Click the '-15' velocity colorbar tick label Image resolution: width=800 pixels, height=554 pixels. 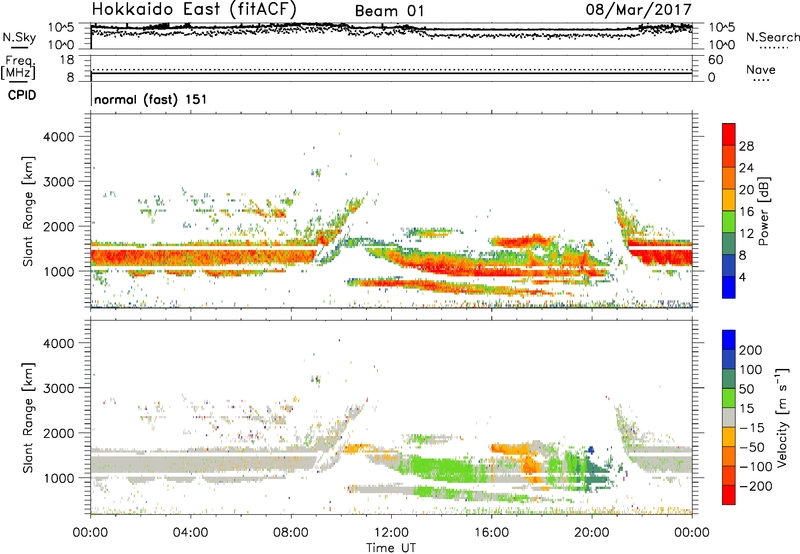[x=752, y=428]
